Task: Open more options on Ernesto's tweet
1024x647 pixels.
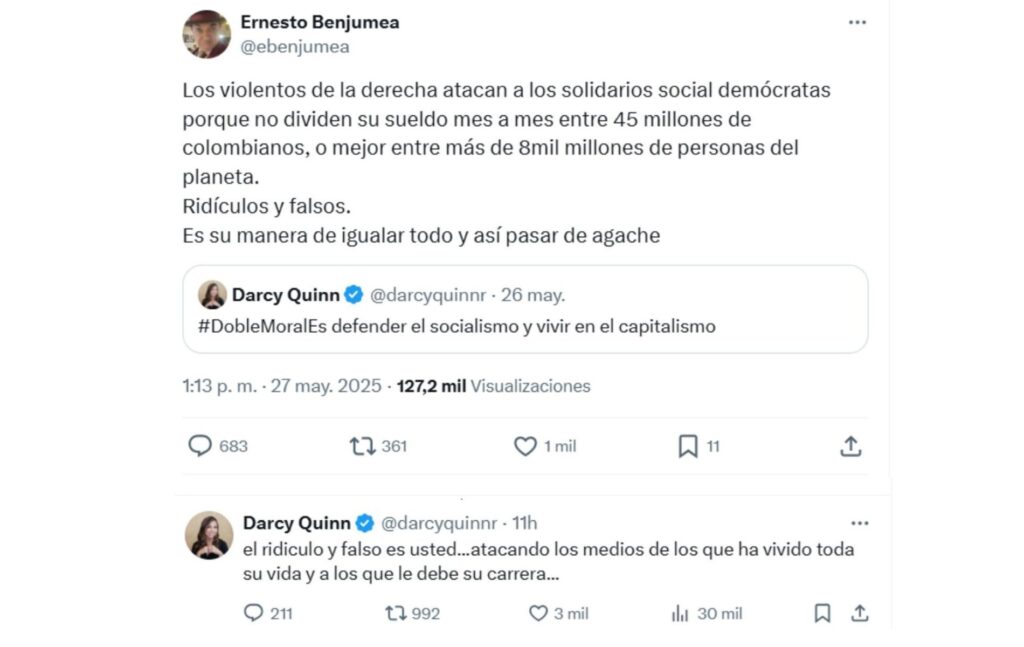Action: click(x=857, y=21)
